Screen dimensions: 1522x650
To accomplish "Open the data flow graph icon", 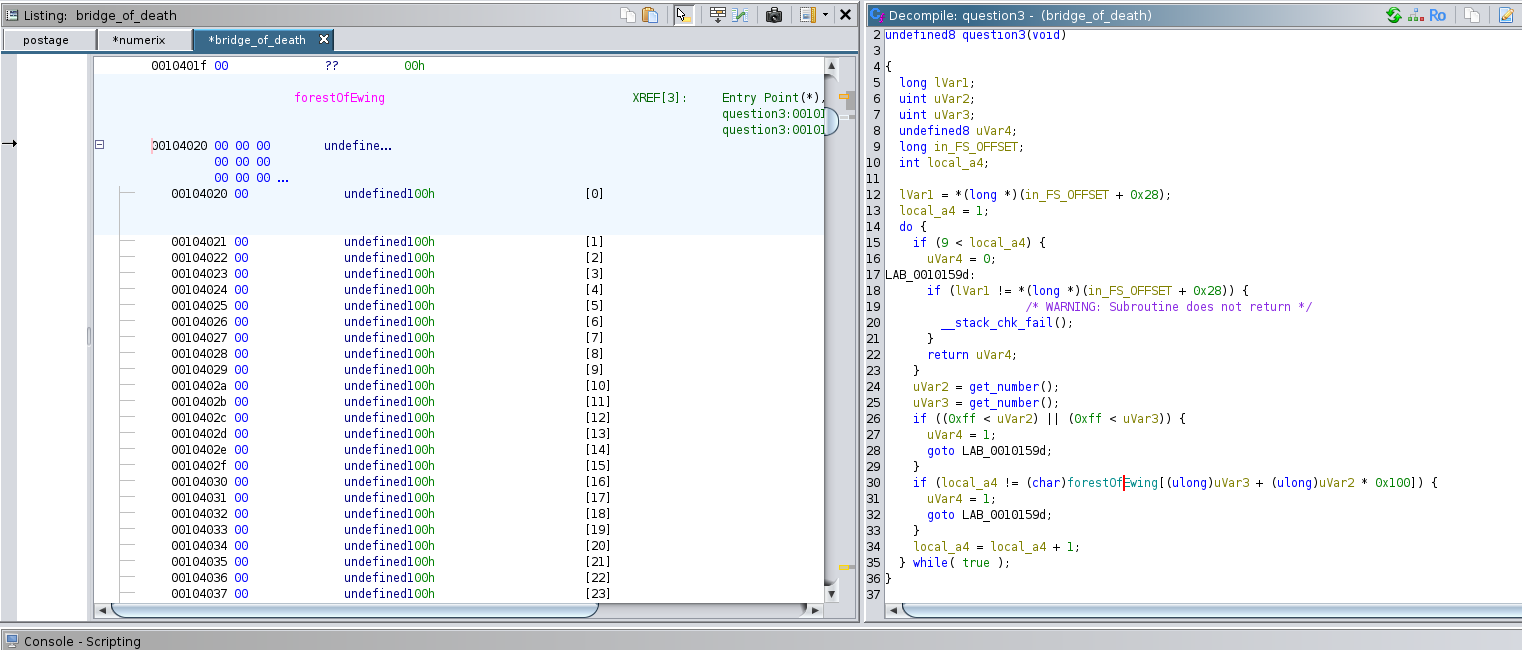I will [1415, 15].
